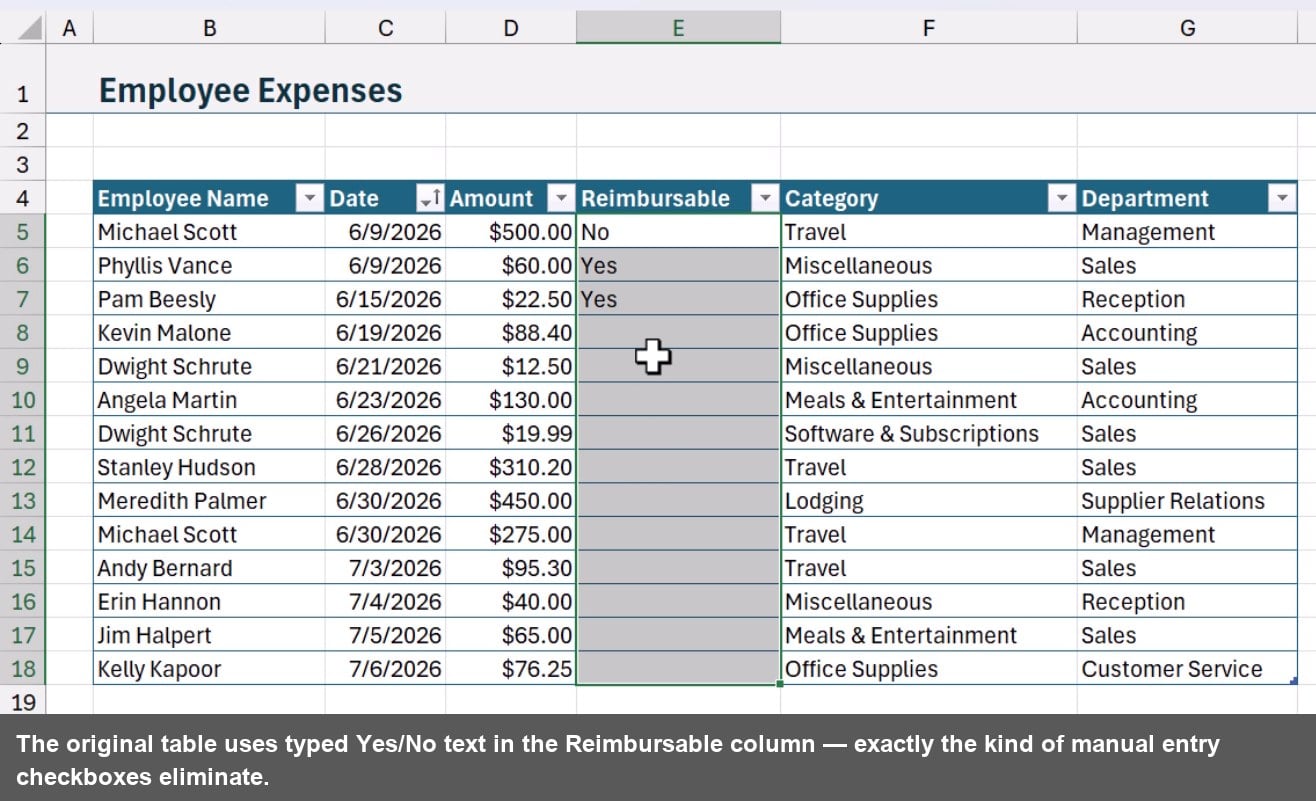Select the Customer Service department cell
Viewport: 1316px width, 801px height.
tap(1187, 669)
